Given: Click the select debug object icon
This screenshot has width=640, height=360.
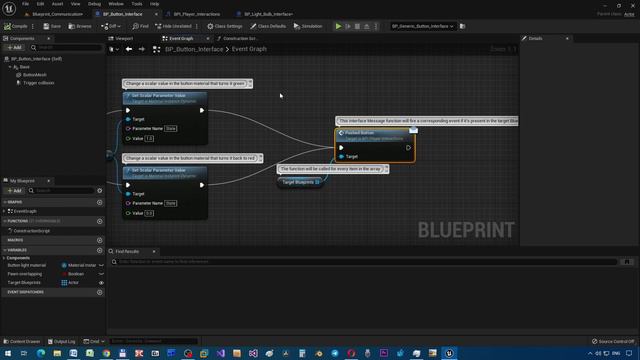Looking at the screenshot, I should (x=462, y=26).
